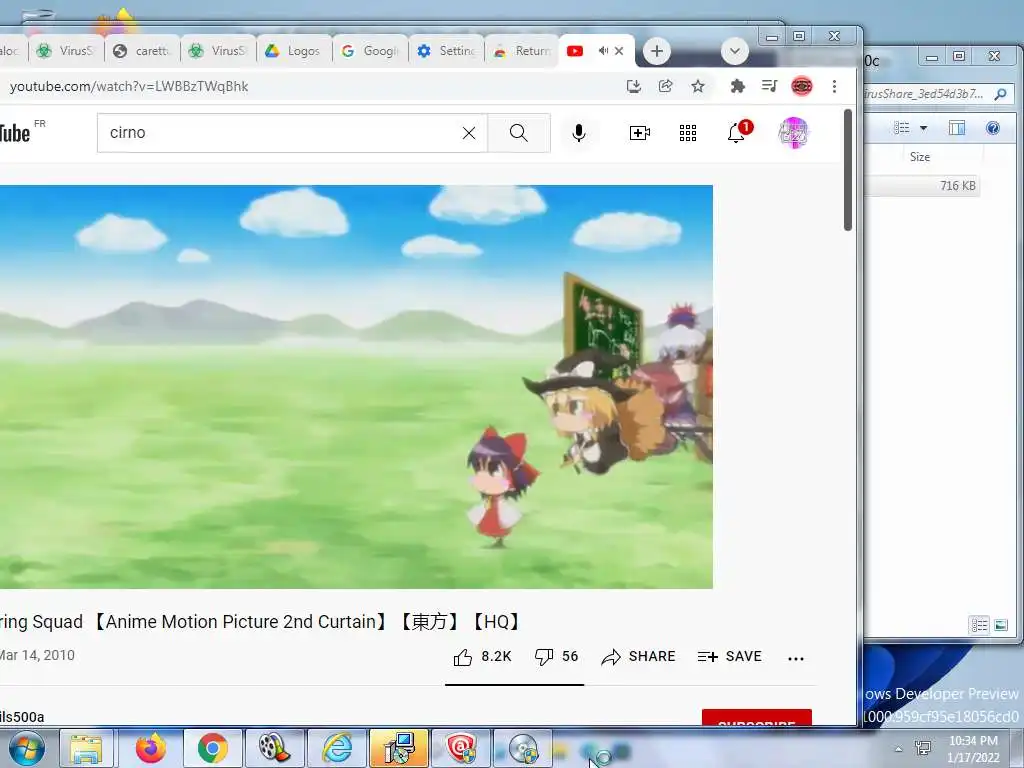Click the YouTube search magnifier button

point(519,133)
